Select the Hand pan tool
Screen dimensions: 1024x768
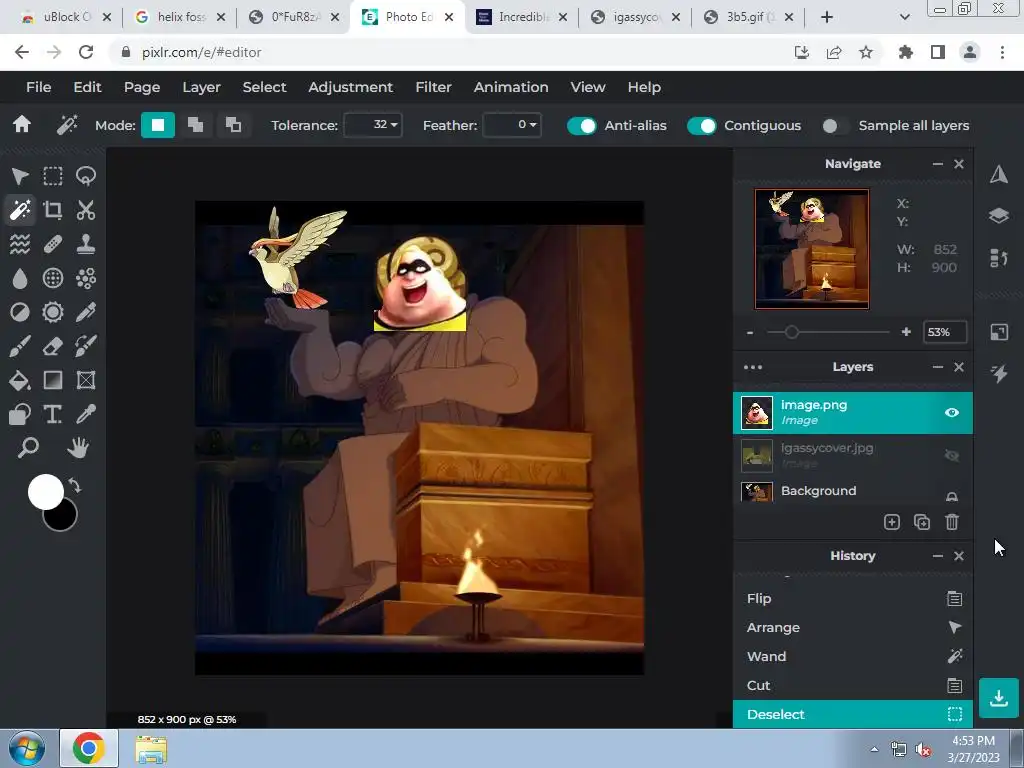pos(78,448)
